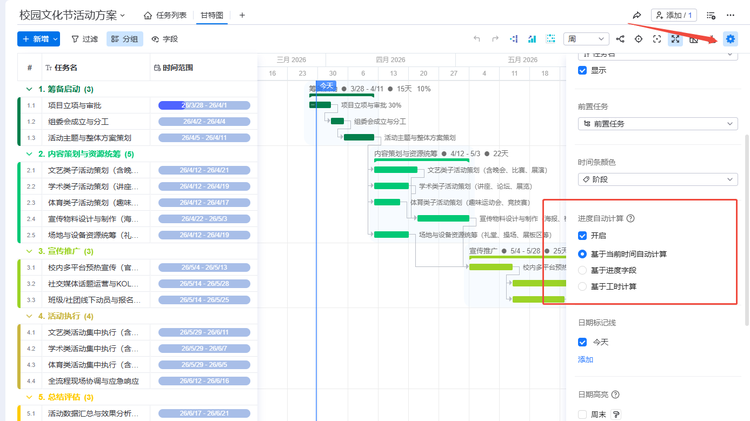Viewport: 750px width, 421px height.
Task: Select the 基于进度字段 radio option
Action: coord(583,270)
